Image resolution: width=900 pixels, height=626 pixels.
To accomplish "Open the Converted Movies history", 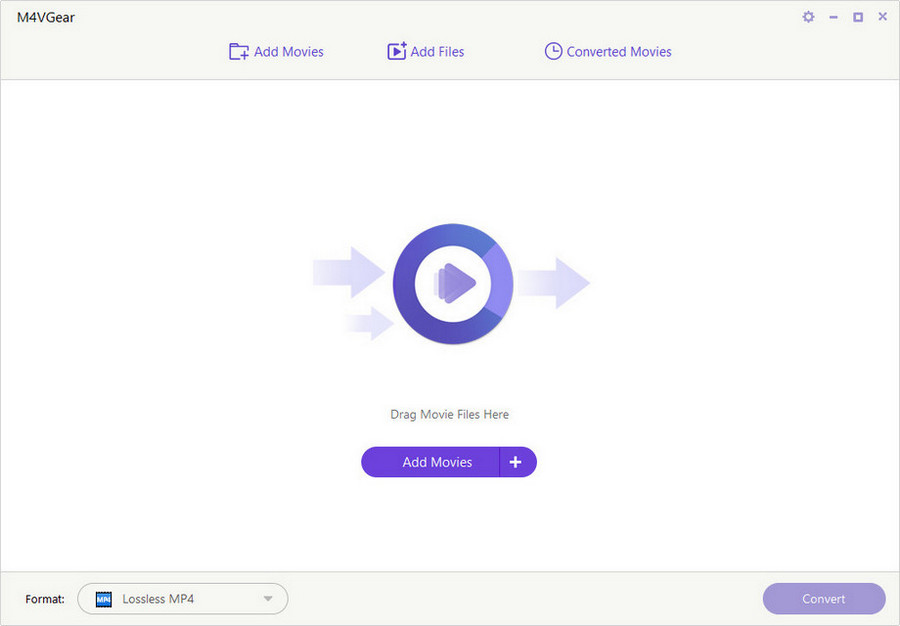I will [x=608, y=52].
